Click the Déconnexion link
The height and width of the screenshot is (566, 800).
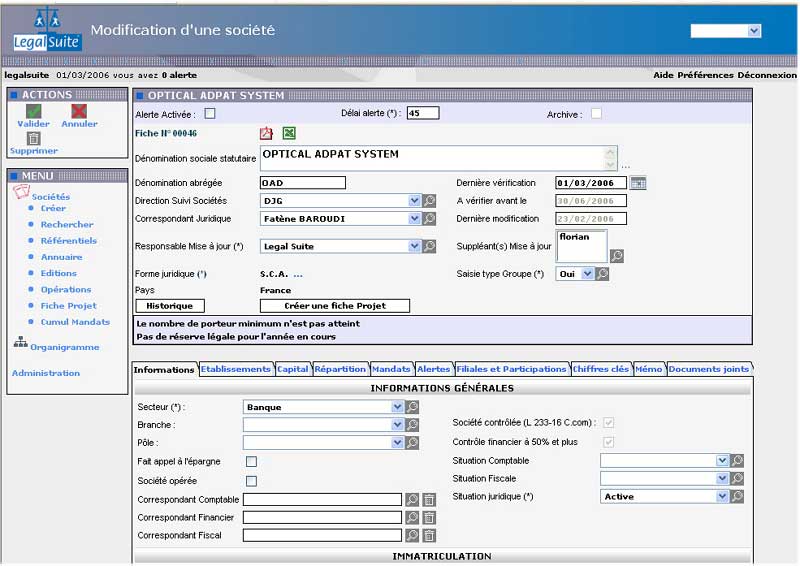(x=767, y=75)
